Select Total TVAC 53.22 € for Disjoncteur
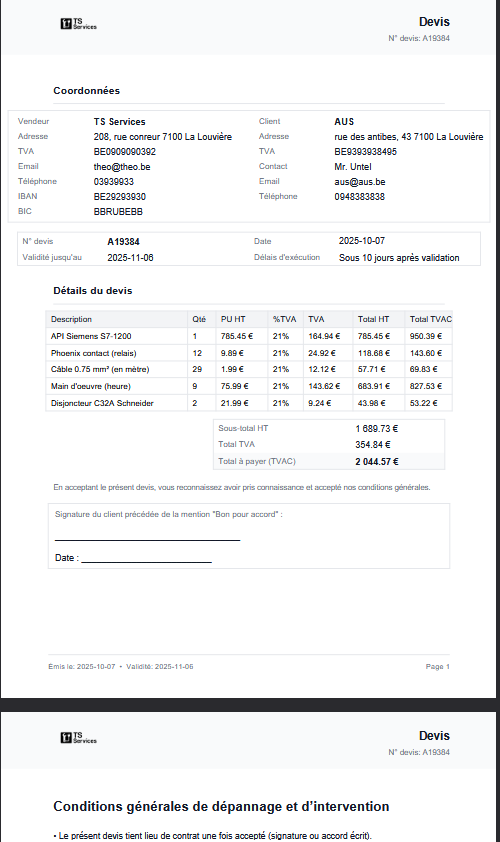500x842 pixels. pos(424,403)
